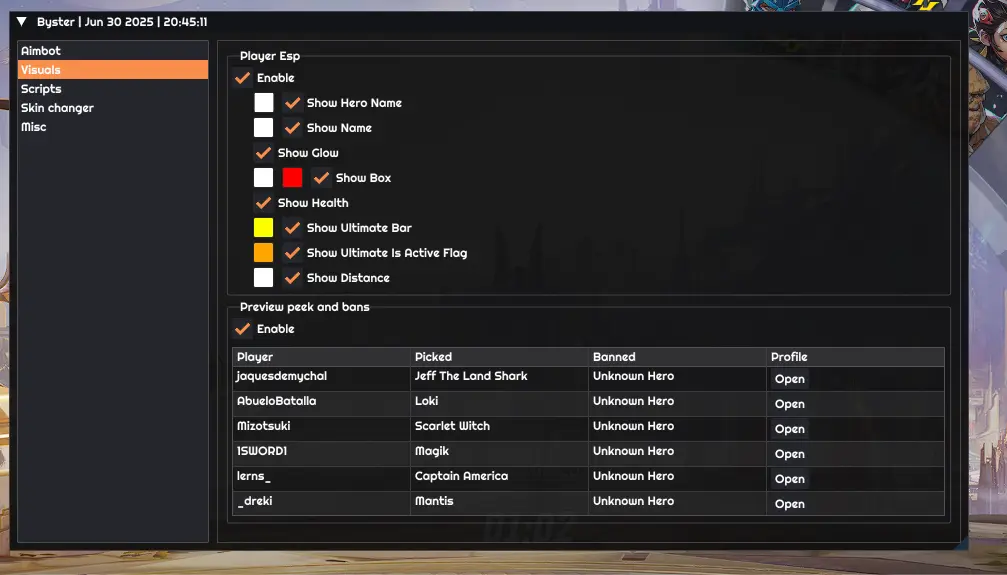Collapse the Byster window using the title triangle

tap(21, 21)
